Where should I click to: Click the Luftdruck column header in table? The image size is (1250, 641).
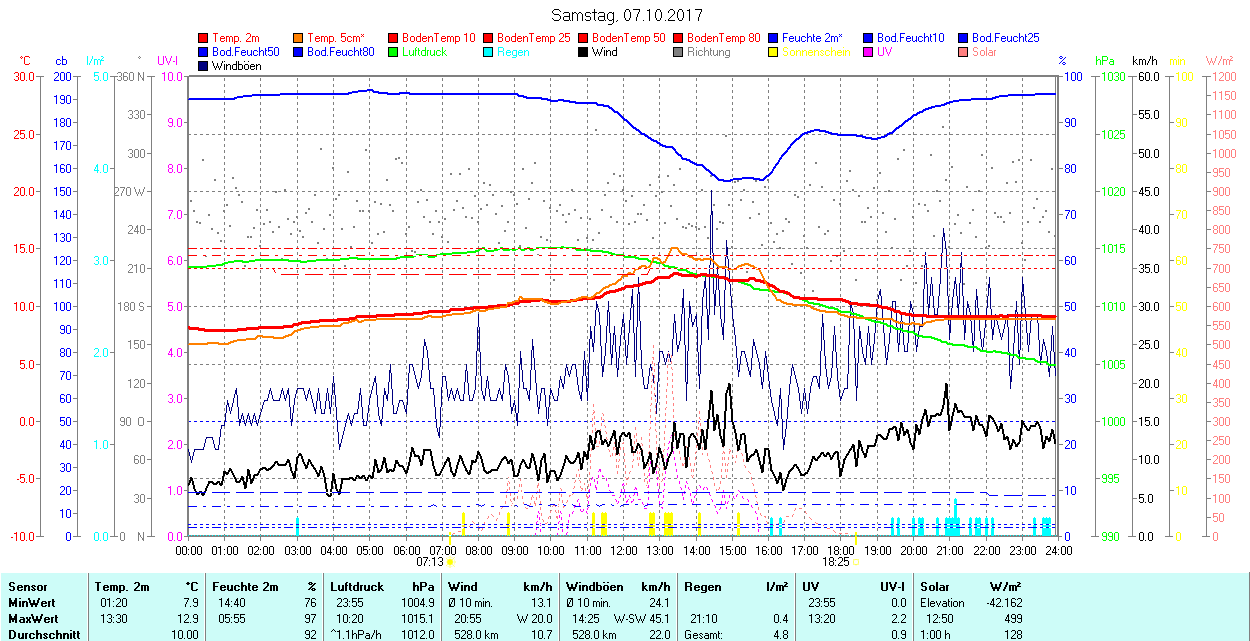tap(357, 587)
